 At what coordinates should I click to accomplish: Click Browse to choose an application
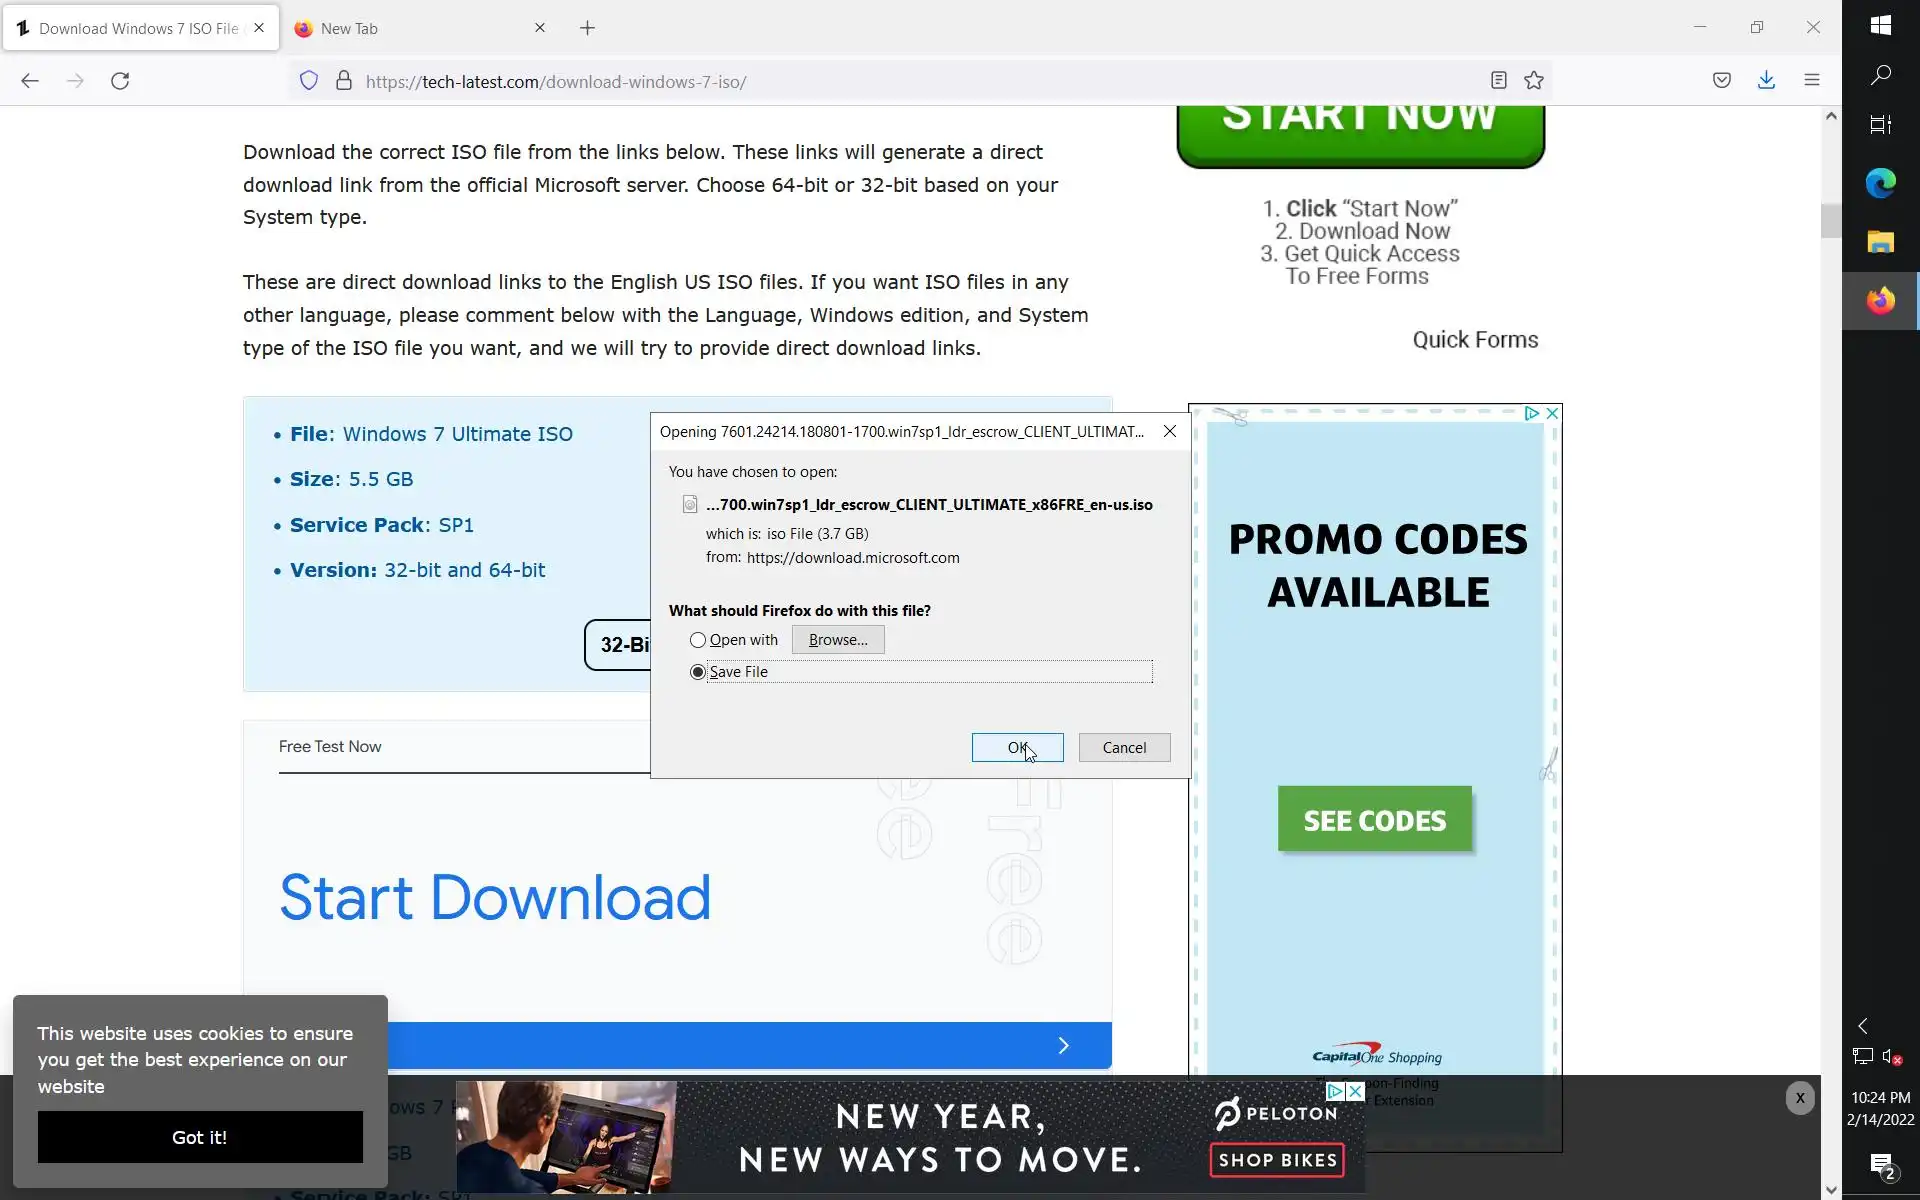tap(837, 640)
